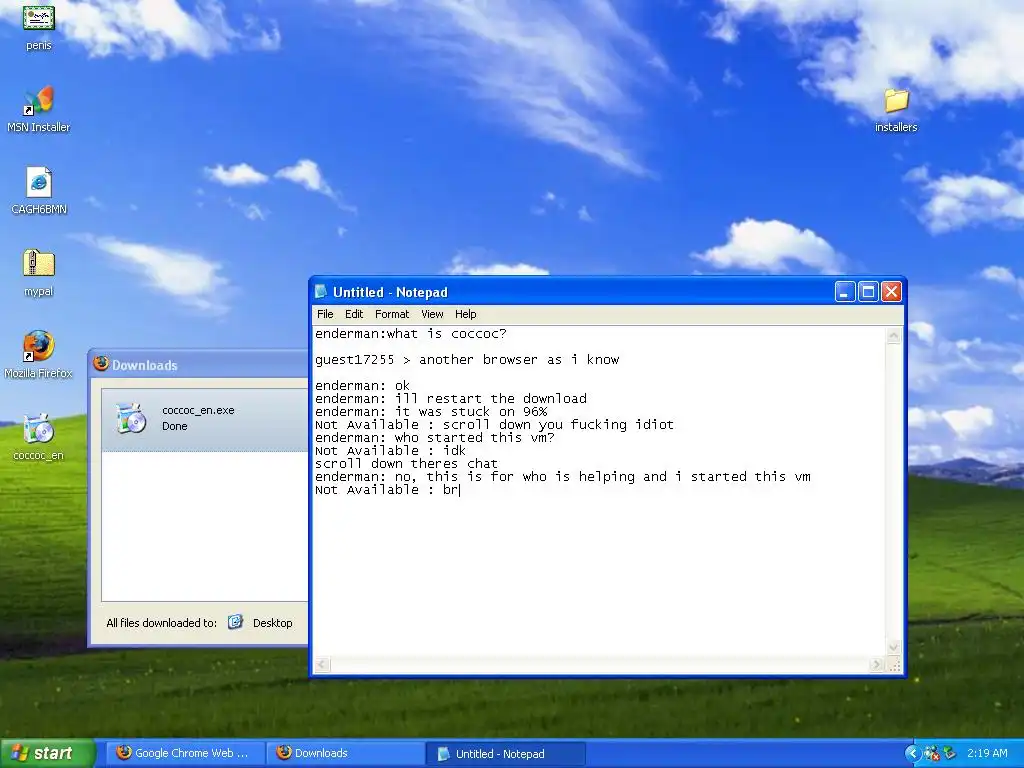
Task: Click the line 'guest17255 > another browser as i know'
Action: click(467, 360)
